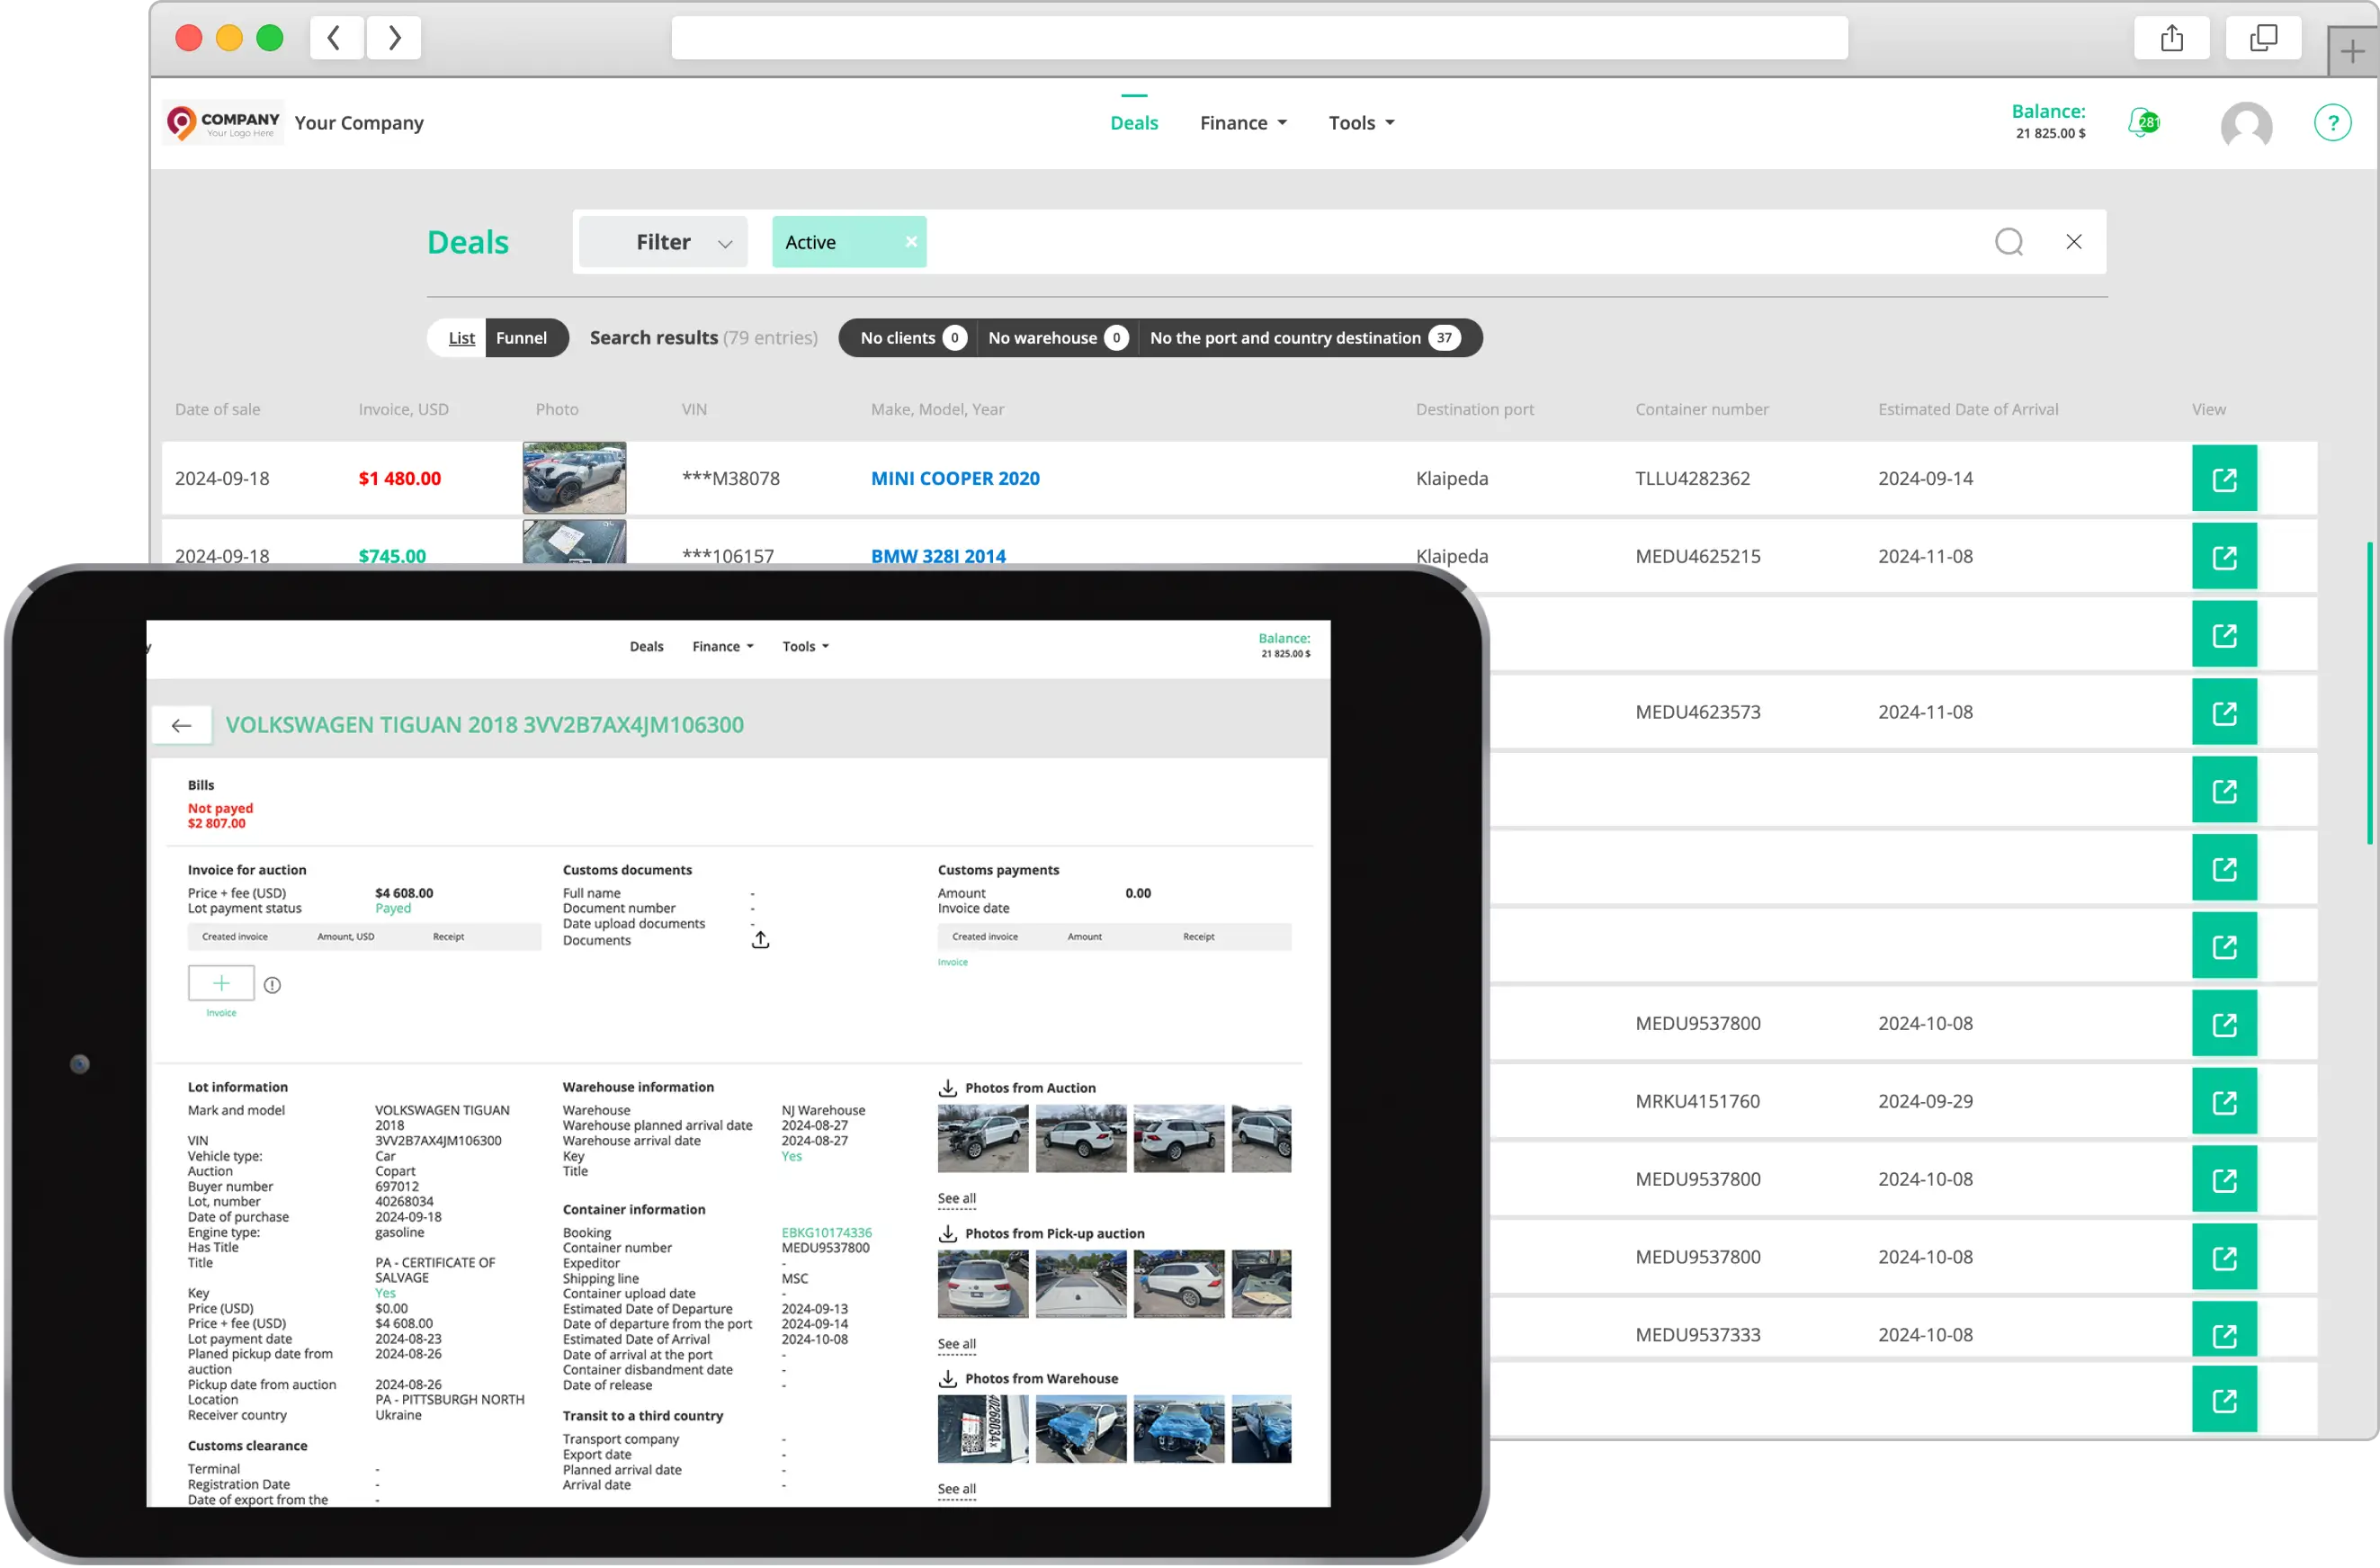Open deal view for MINI COOPER 2020 row
The width and height of the screenshot is (2380, 1568).
coord(2224,479)
